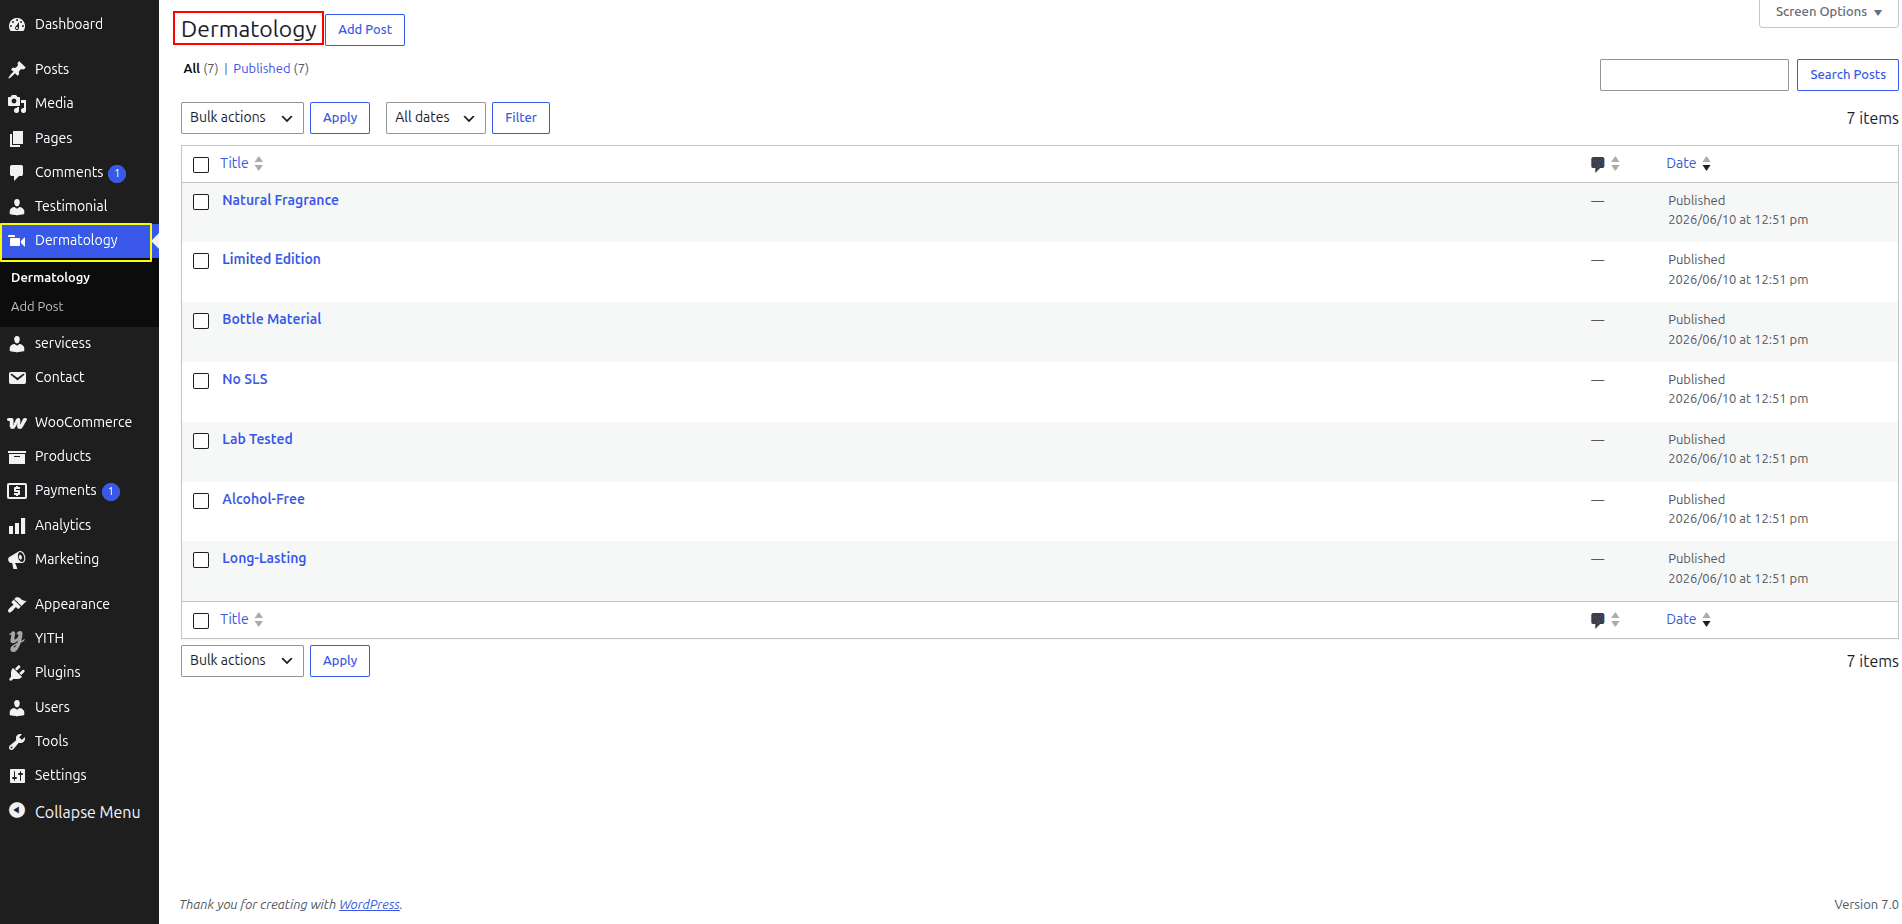
Task: Click the Plugins plug icon
Action: [17, 673]
